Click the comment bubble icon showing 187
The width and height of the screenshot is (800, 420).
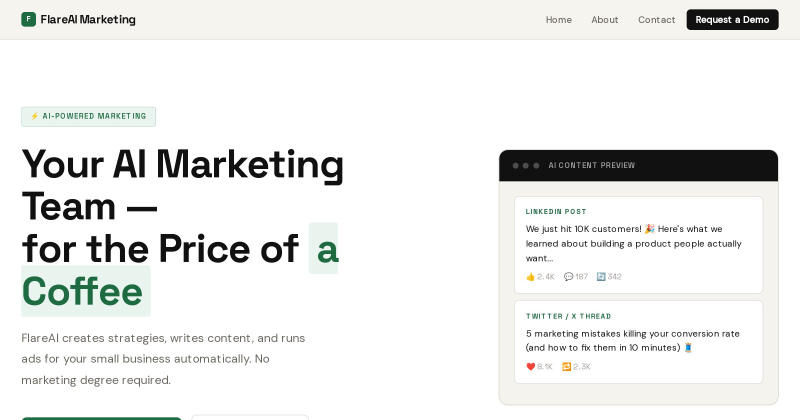click(568, 277)
